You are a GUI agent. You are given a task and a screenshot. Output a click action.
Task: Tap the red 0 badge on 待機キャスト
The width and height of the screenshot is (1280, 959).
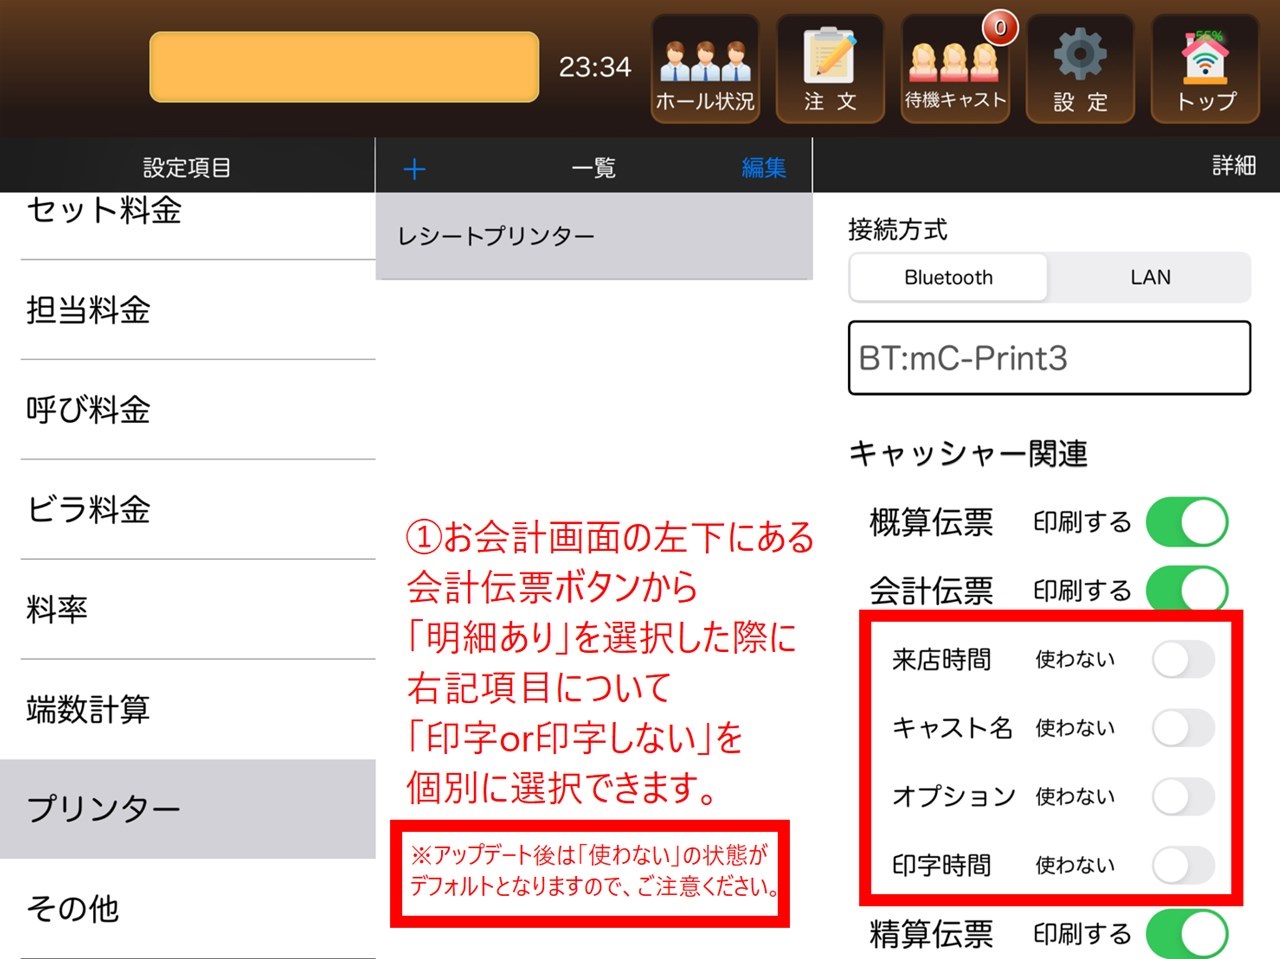click(x=1000, y=27)
